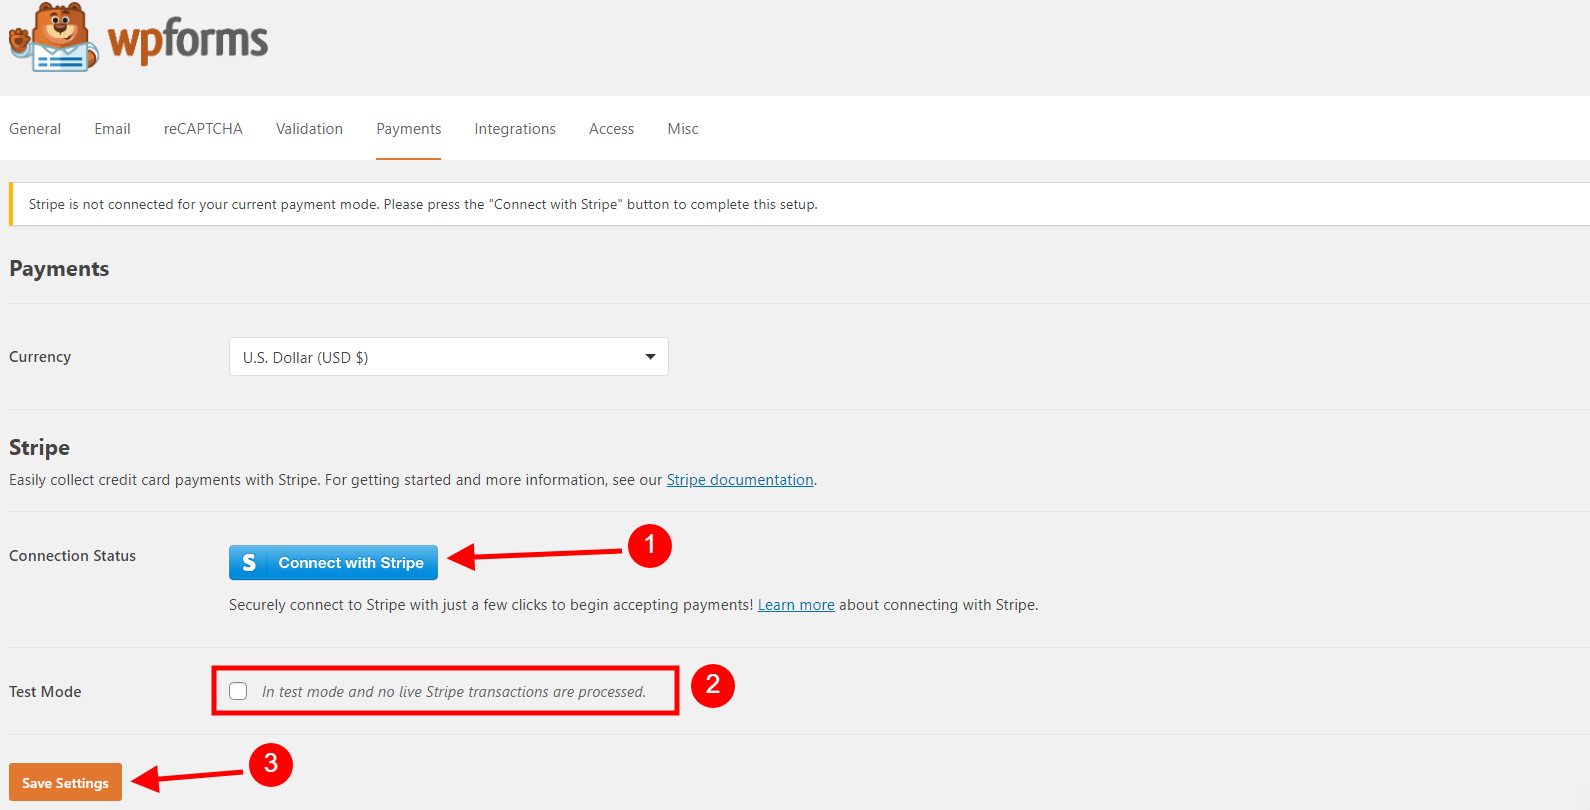
Task: Enable the Test Mode checkbox
Action: [x=238, y=691]
